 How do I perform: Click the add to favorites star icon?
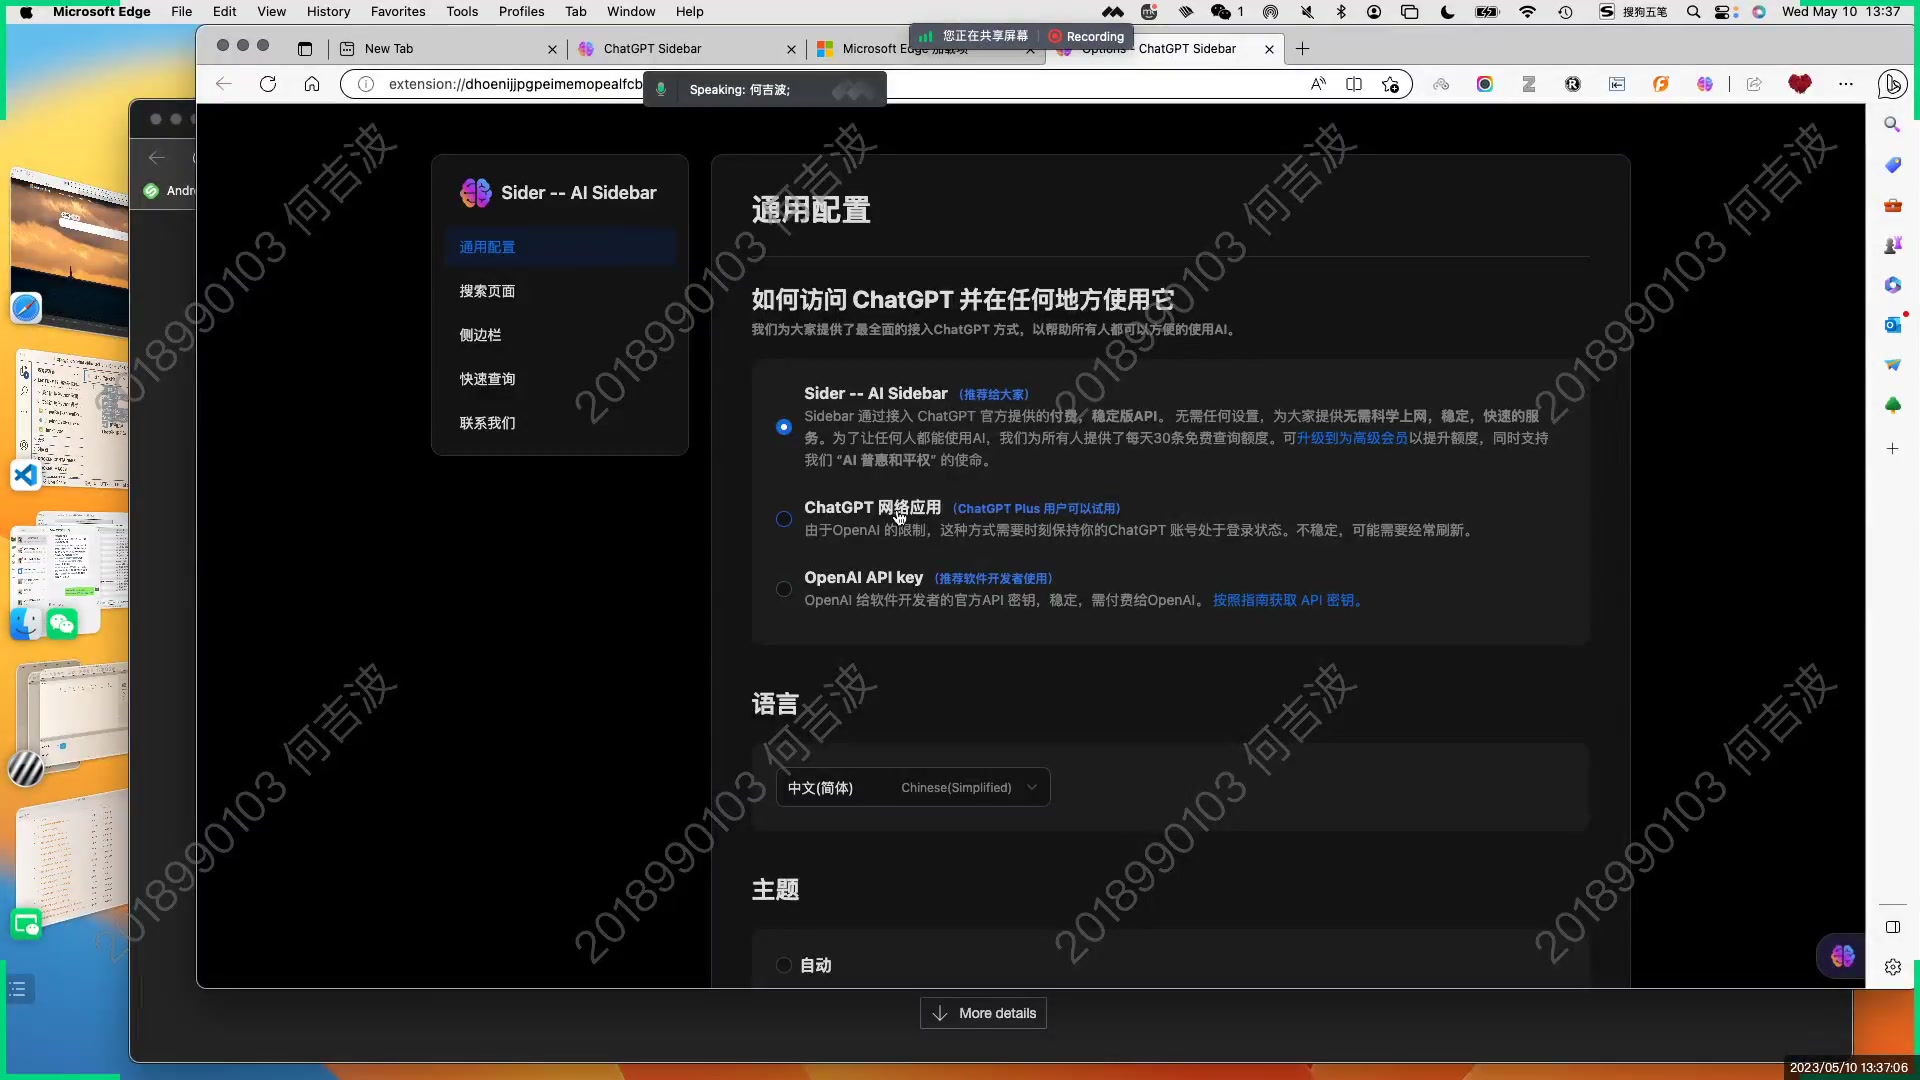point(1390,84)
